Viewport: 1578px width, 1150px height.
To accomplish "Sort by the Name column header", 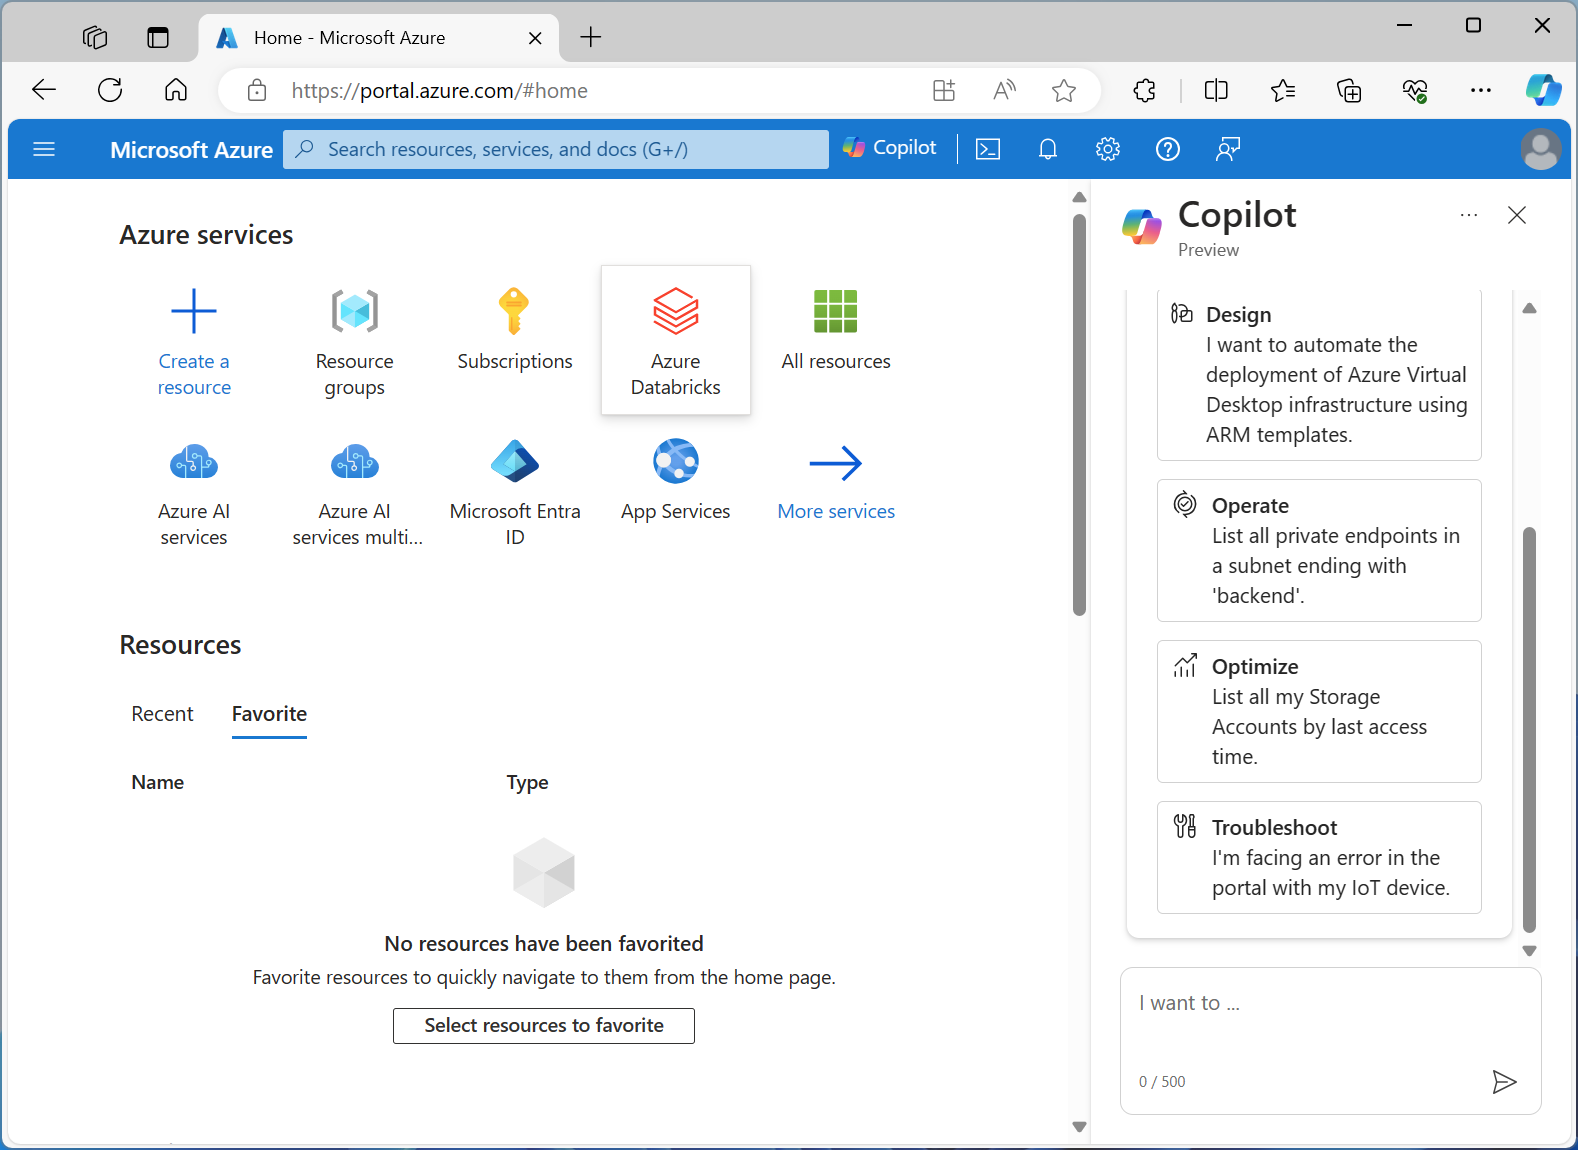I will pyautogui.click(x=158, y=782).
